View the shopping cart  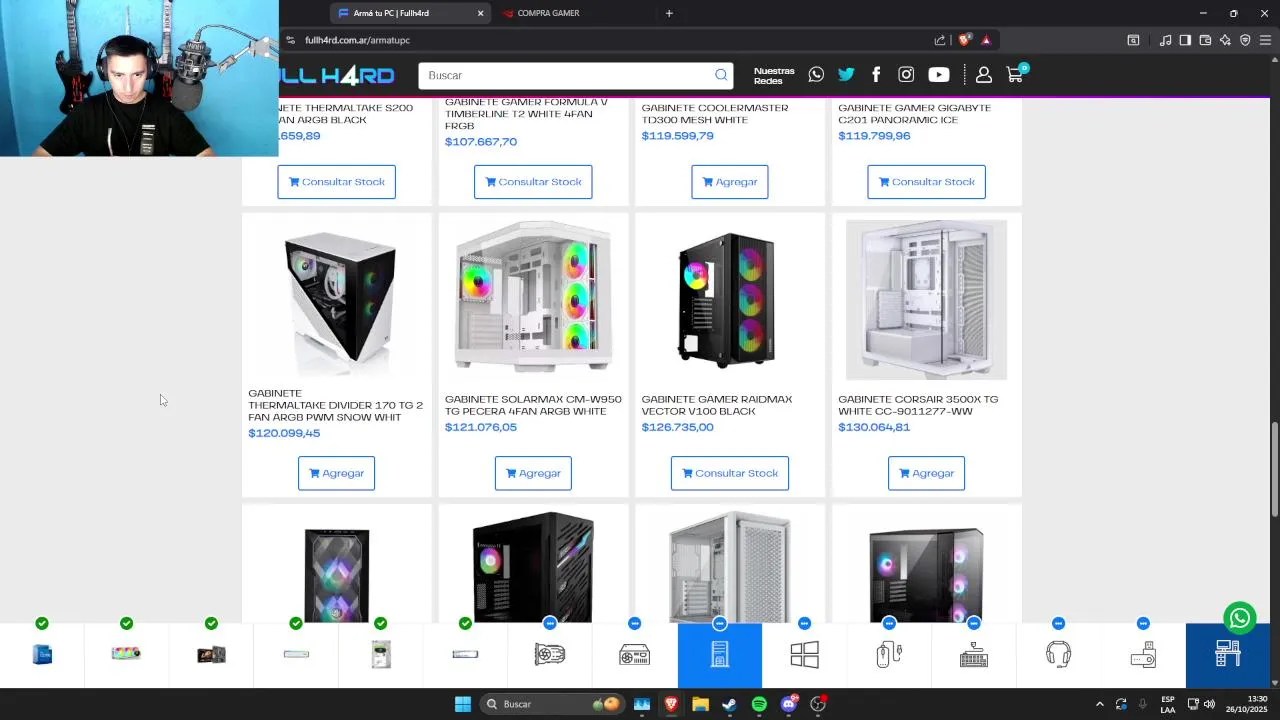pos(1015,75)
